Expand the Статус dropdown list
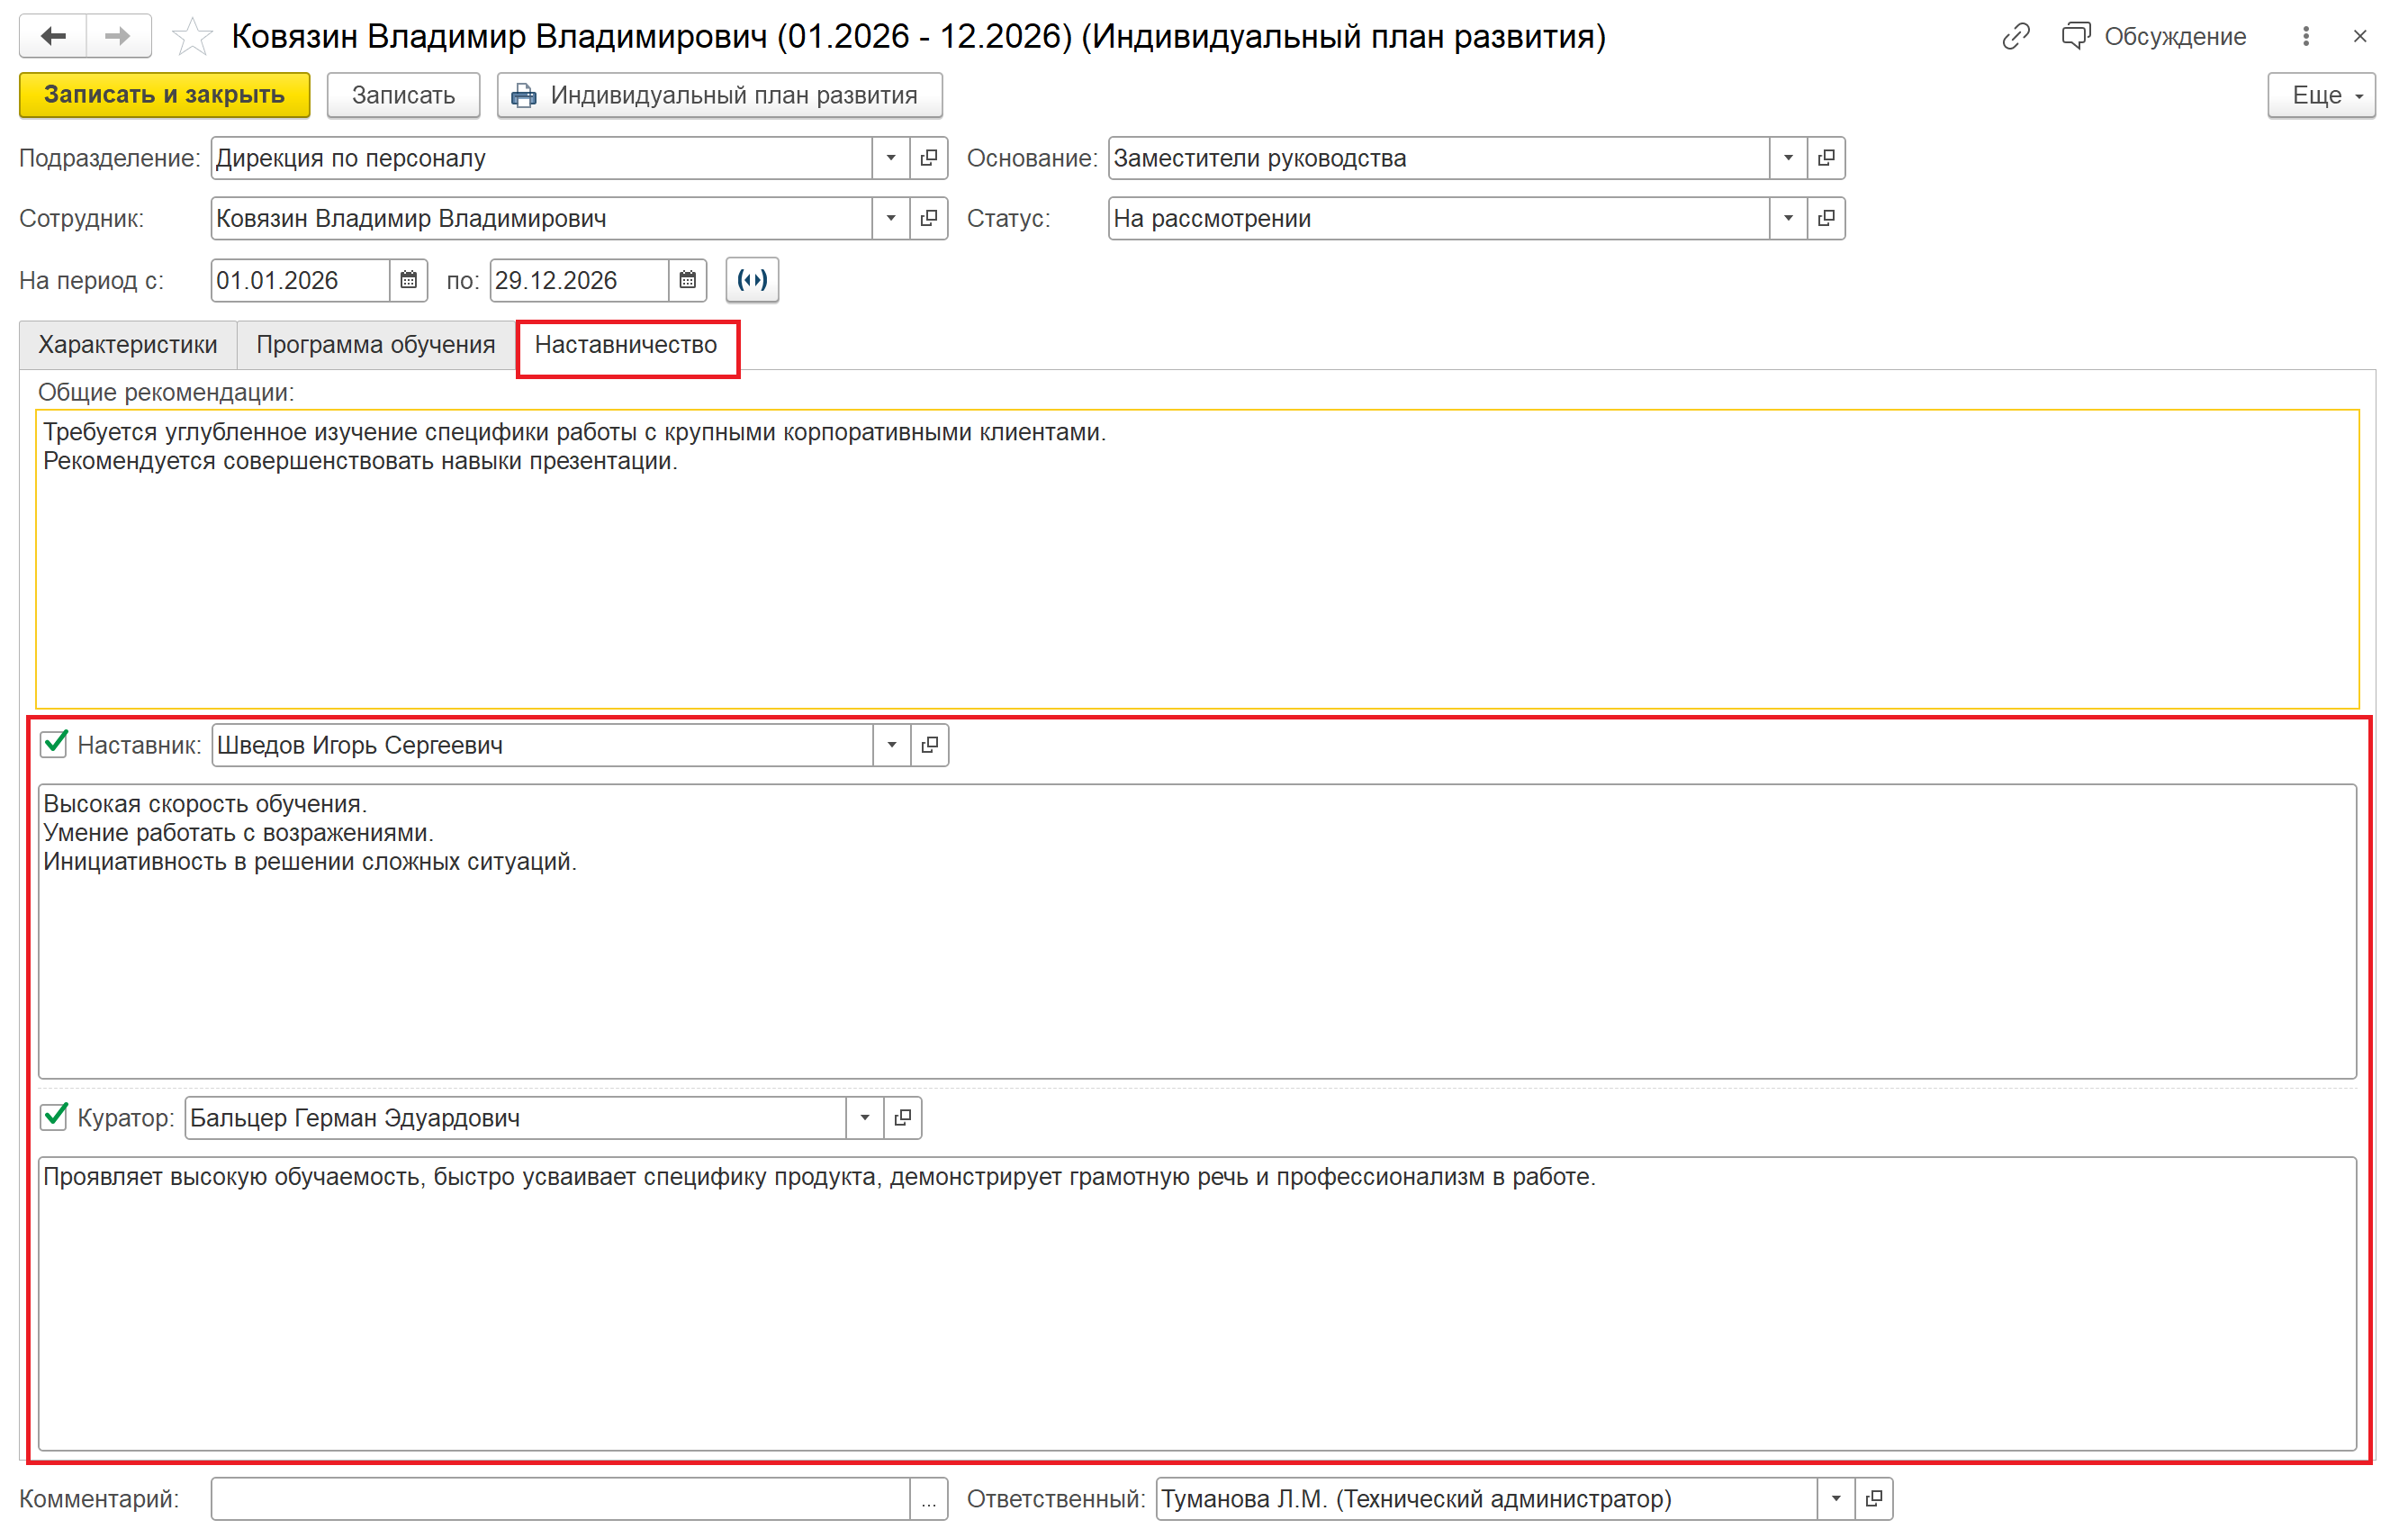This screenshot has height=1538, width=2408. (x=1788, y=218)
